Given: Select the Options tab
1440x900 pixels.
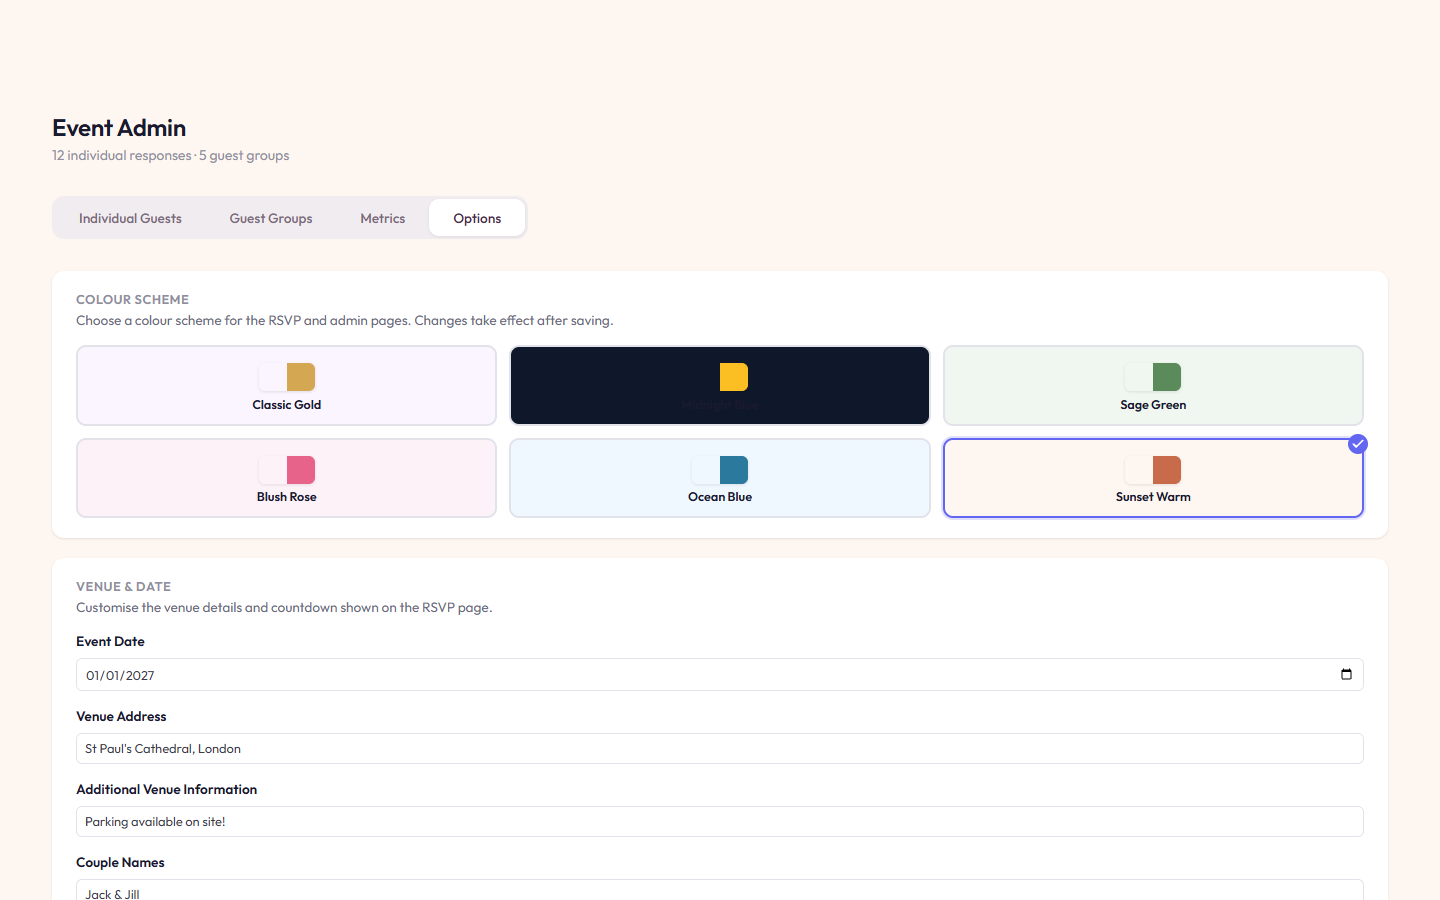Looking at the screenshot, I should 477,218.
